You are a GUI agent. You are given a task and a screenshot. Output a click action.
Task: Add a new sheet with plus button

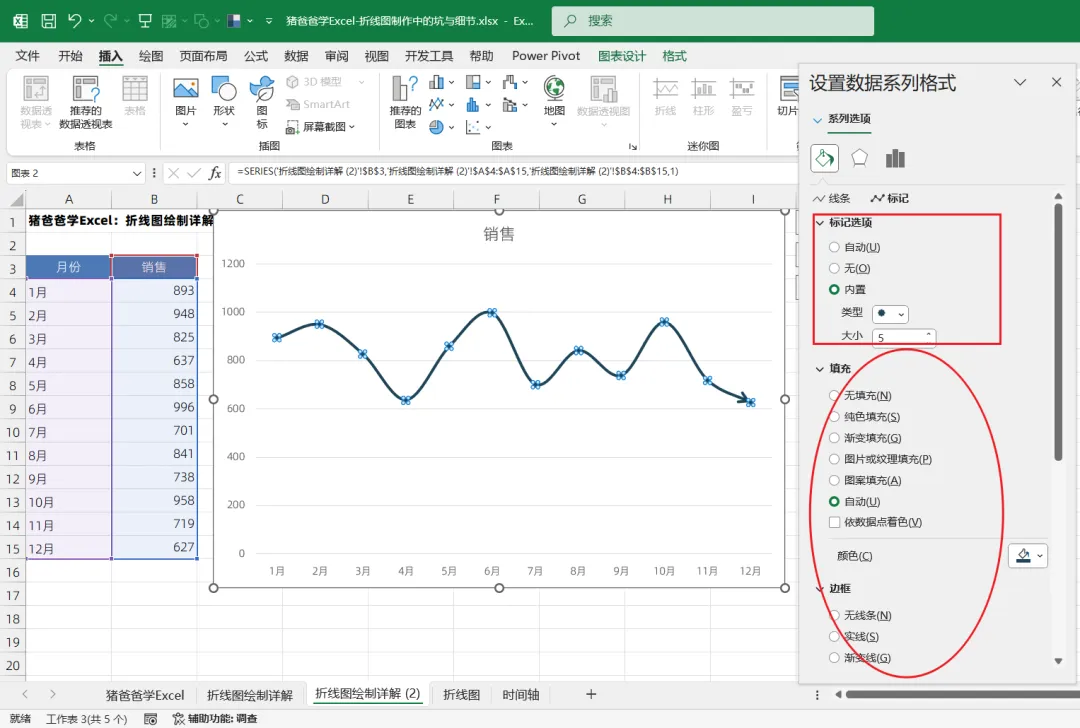pyautogui.click(x=590, y=694)
